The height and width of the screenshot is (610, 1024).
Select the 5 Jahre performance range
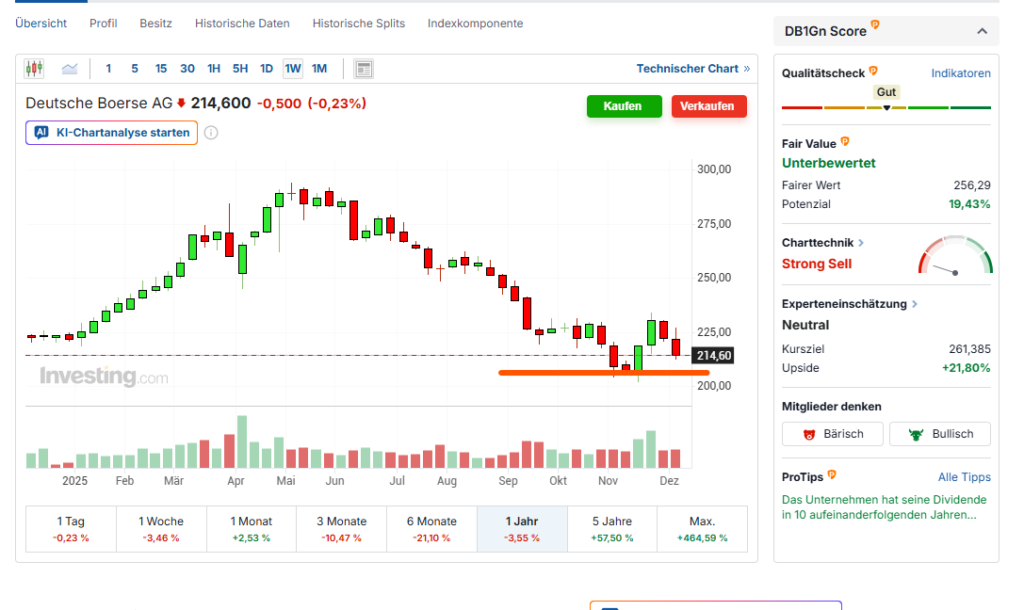point(612,529)
